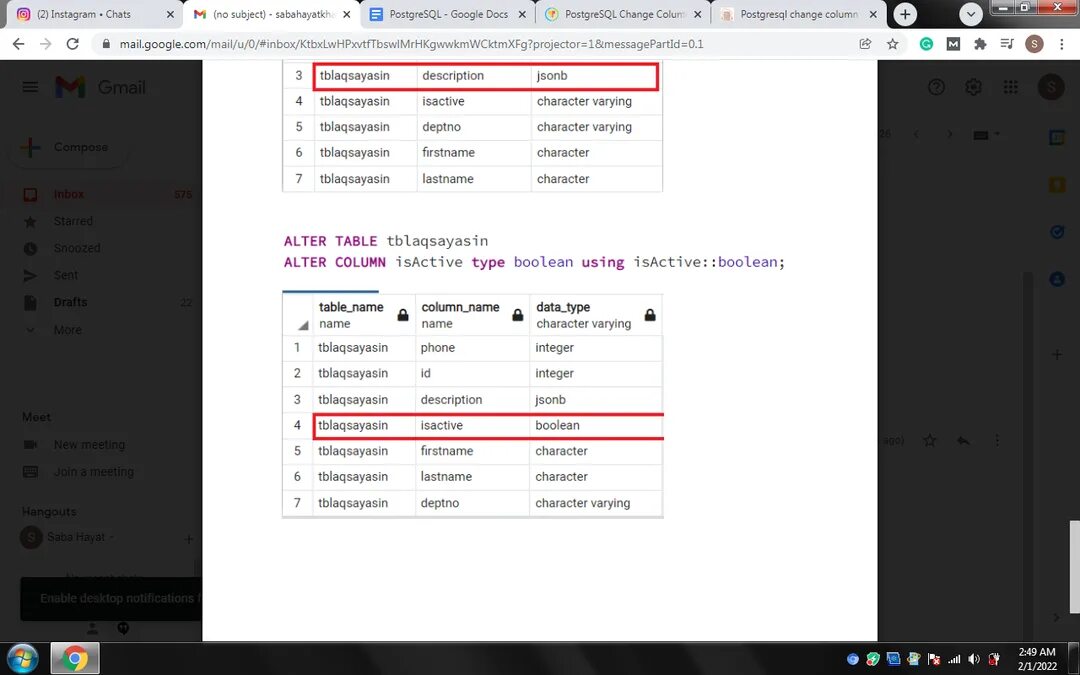This screenshot has height=675, width=1080.
Task: Click network signal tray icon
Action: 954,659
